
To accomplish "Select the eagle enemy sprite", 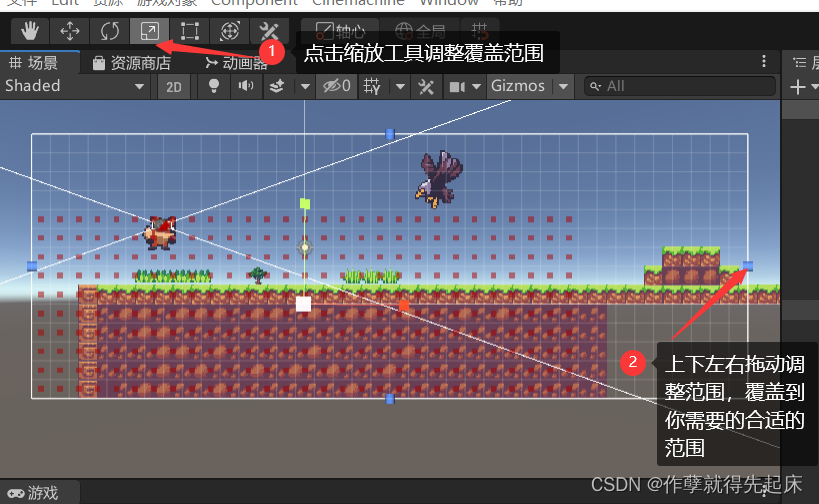I will coord(439,180).
